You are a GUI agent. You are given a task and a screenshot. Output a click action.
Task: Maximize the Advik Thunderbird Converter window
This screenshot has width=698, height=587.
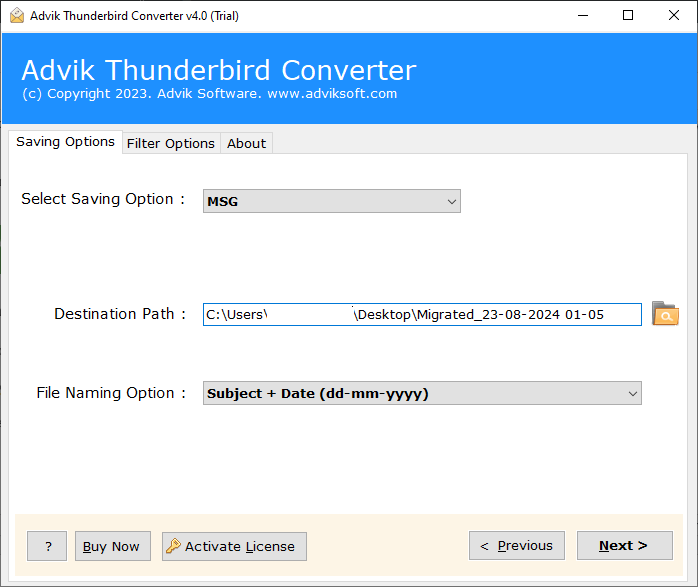(x=628, y=16)
